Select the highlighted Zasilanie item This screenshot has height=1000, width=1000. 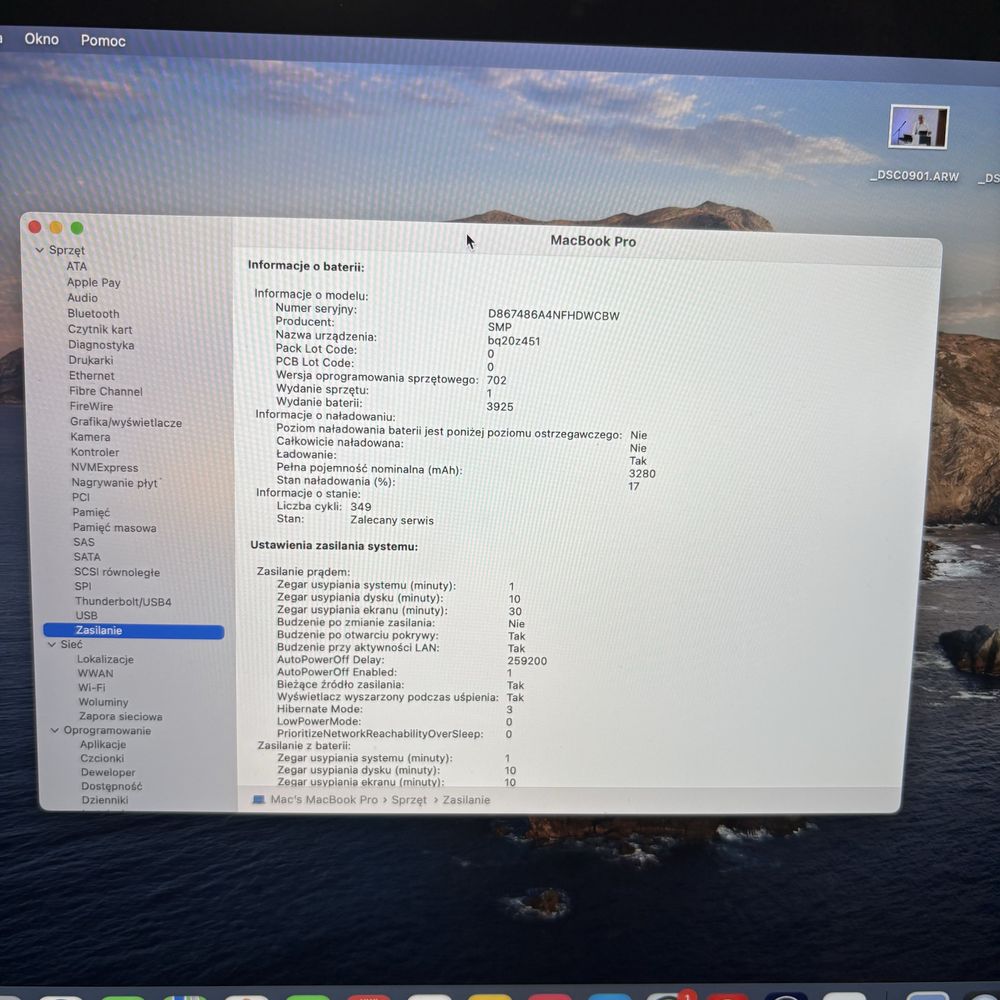pyautogui.click(x=134, y=630)
